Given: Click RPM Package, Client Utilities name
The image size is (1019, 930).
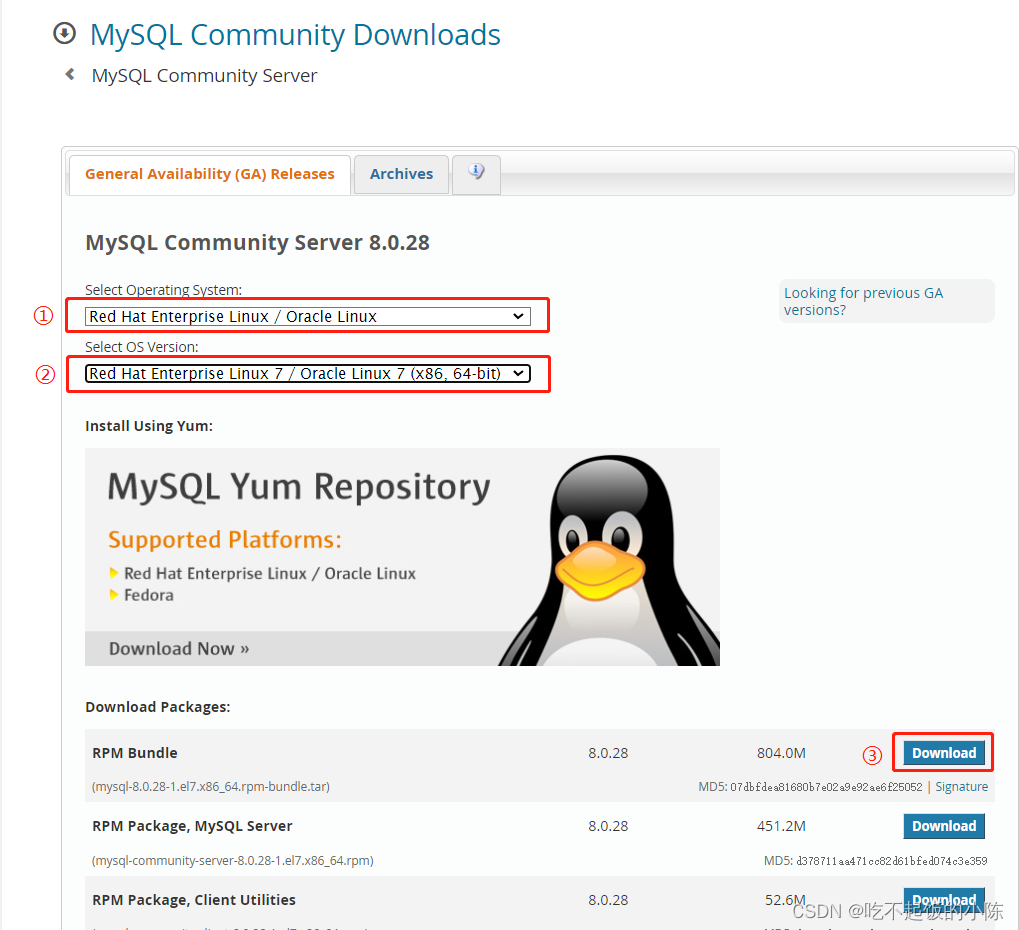Looking at the screenshot, I should (194, 900).
